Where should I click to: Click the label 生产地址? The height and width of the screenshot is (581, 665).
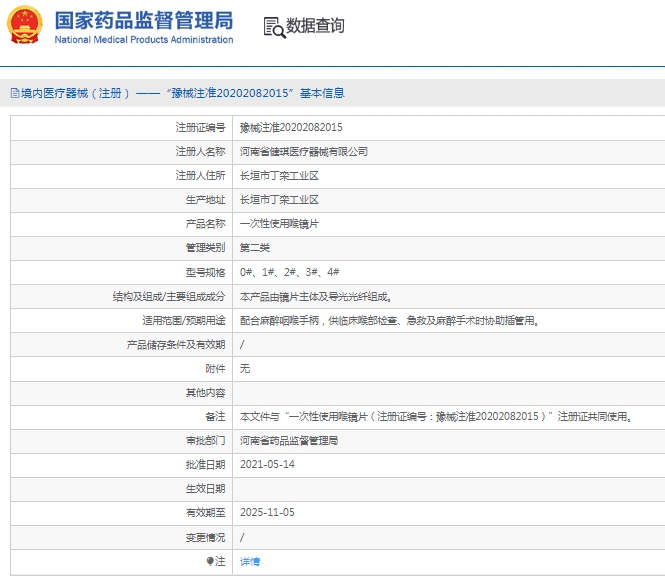tap(206, 200)
